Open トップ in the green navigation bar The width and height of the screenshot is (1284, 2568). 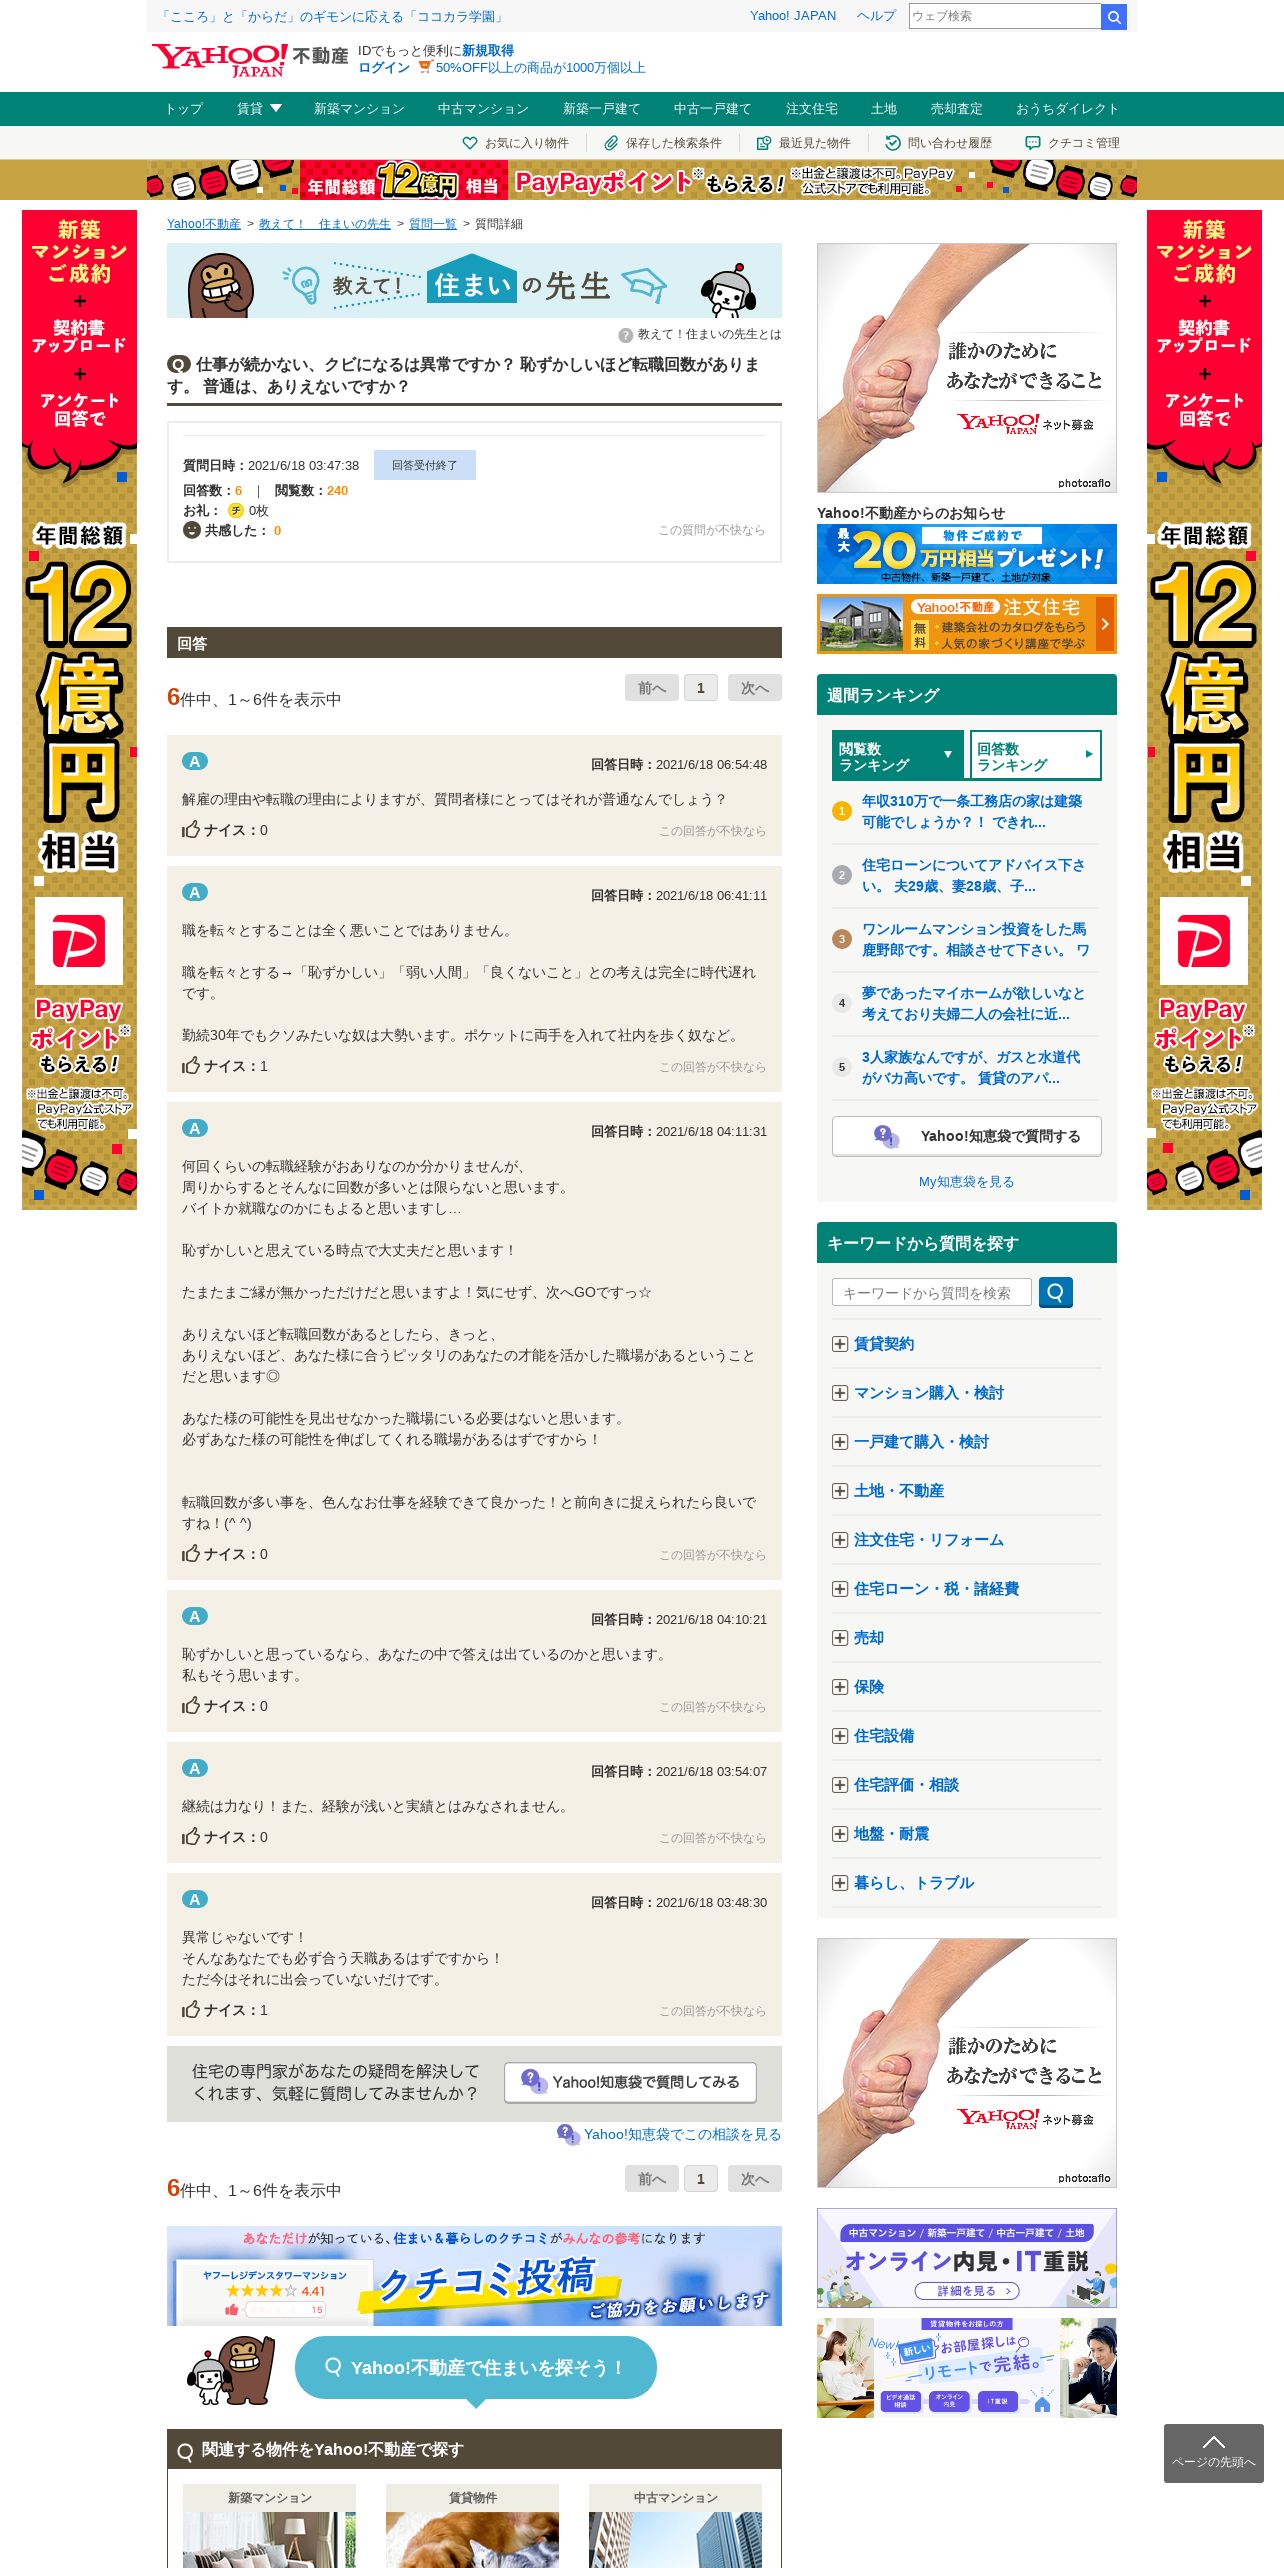[184, 109]
